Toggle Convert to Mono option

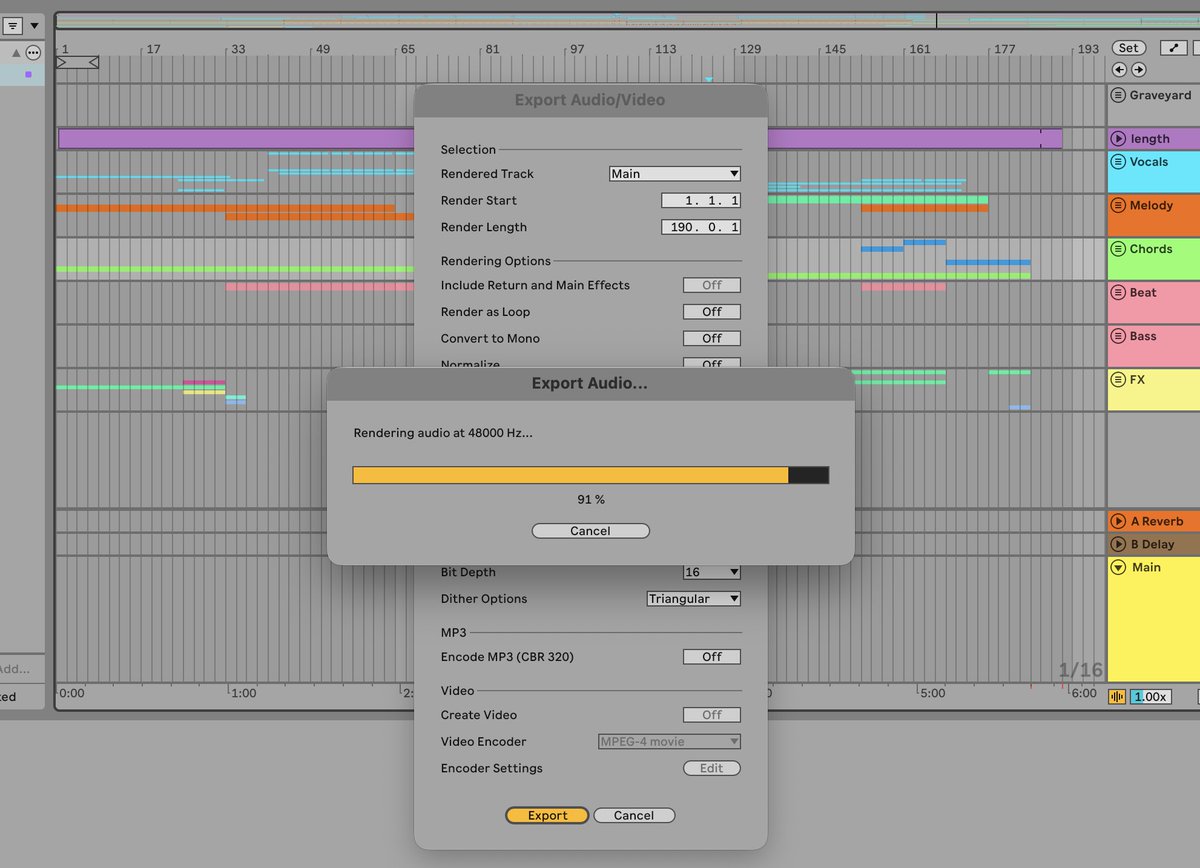click(x=711, y=338)
